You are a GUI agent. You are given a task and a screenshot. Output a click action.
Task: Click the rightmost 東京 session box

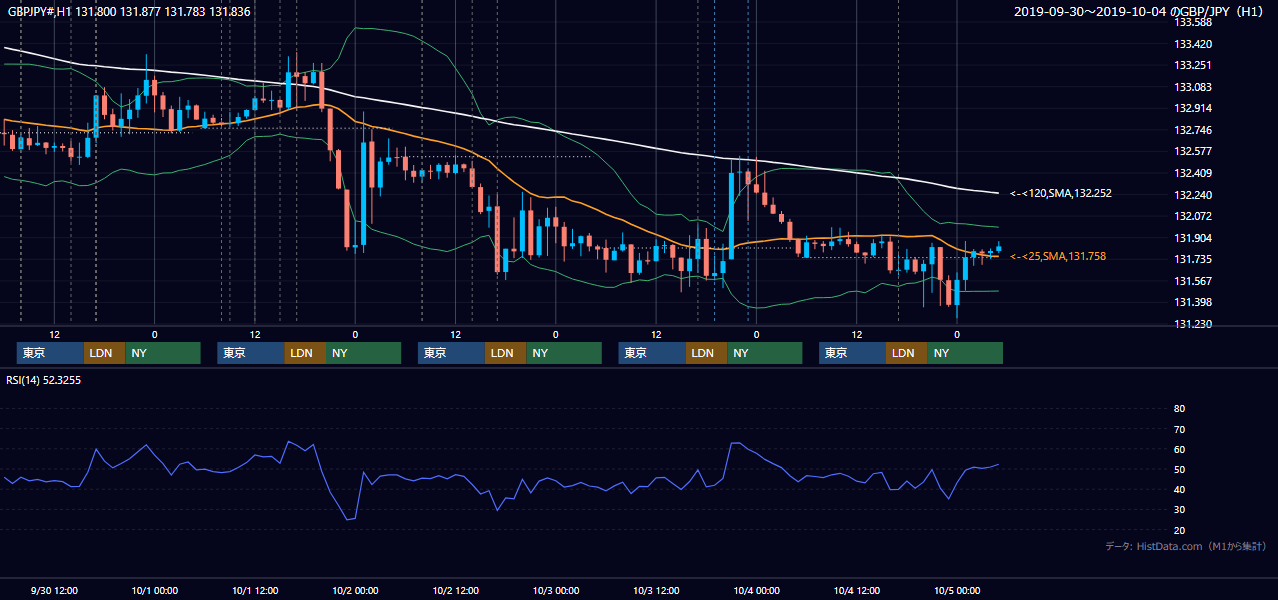(x=853, y=353)
